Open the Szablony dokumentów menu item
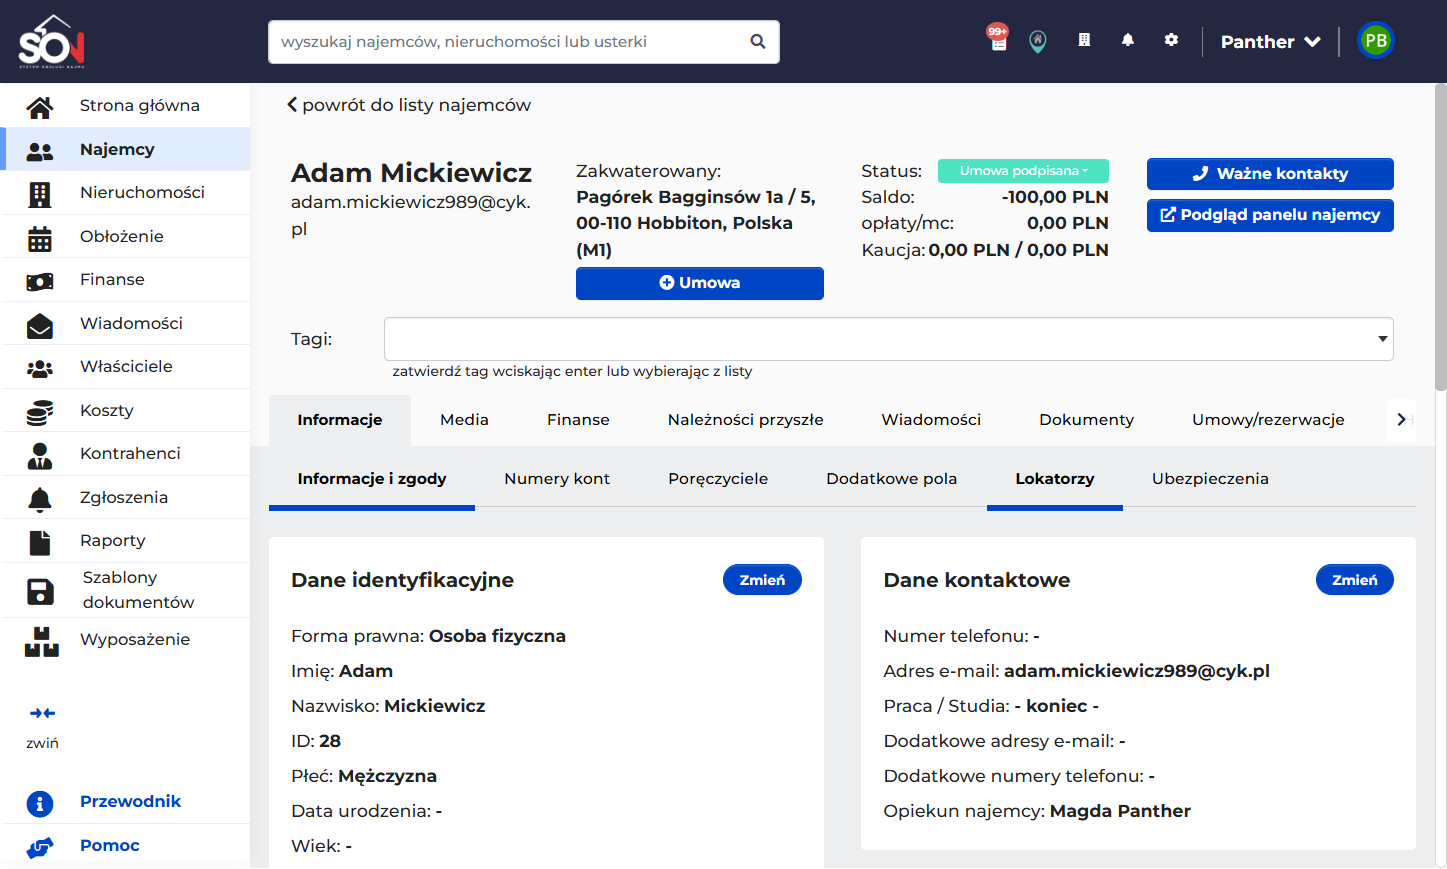This screenshot has width=1447, height=869. coord(126,590)
